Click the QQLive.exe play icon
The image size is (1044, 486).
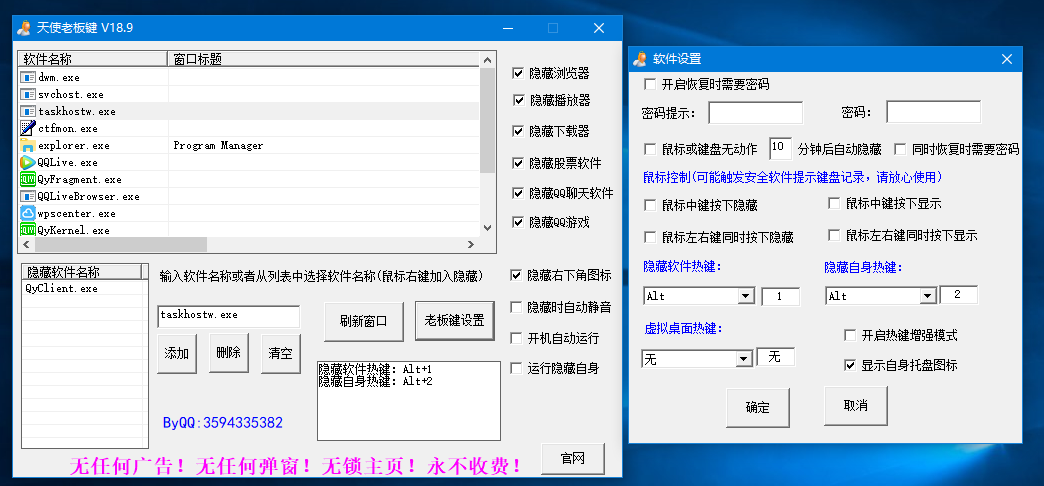[x=28, y=162]
